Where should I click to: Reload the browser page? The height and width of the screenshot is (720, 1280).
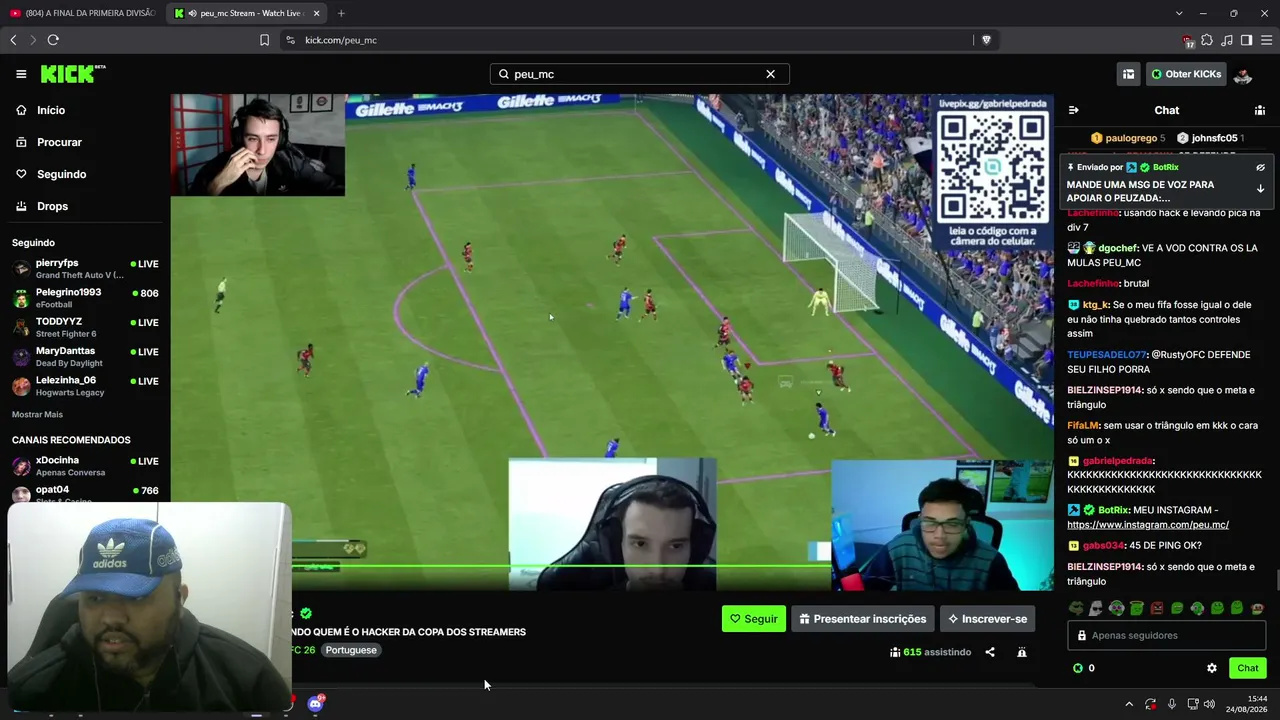coord(53,40)
